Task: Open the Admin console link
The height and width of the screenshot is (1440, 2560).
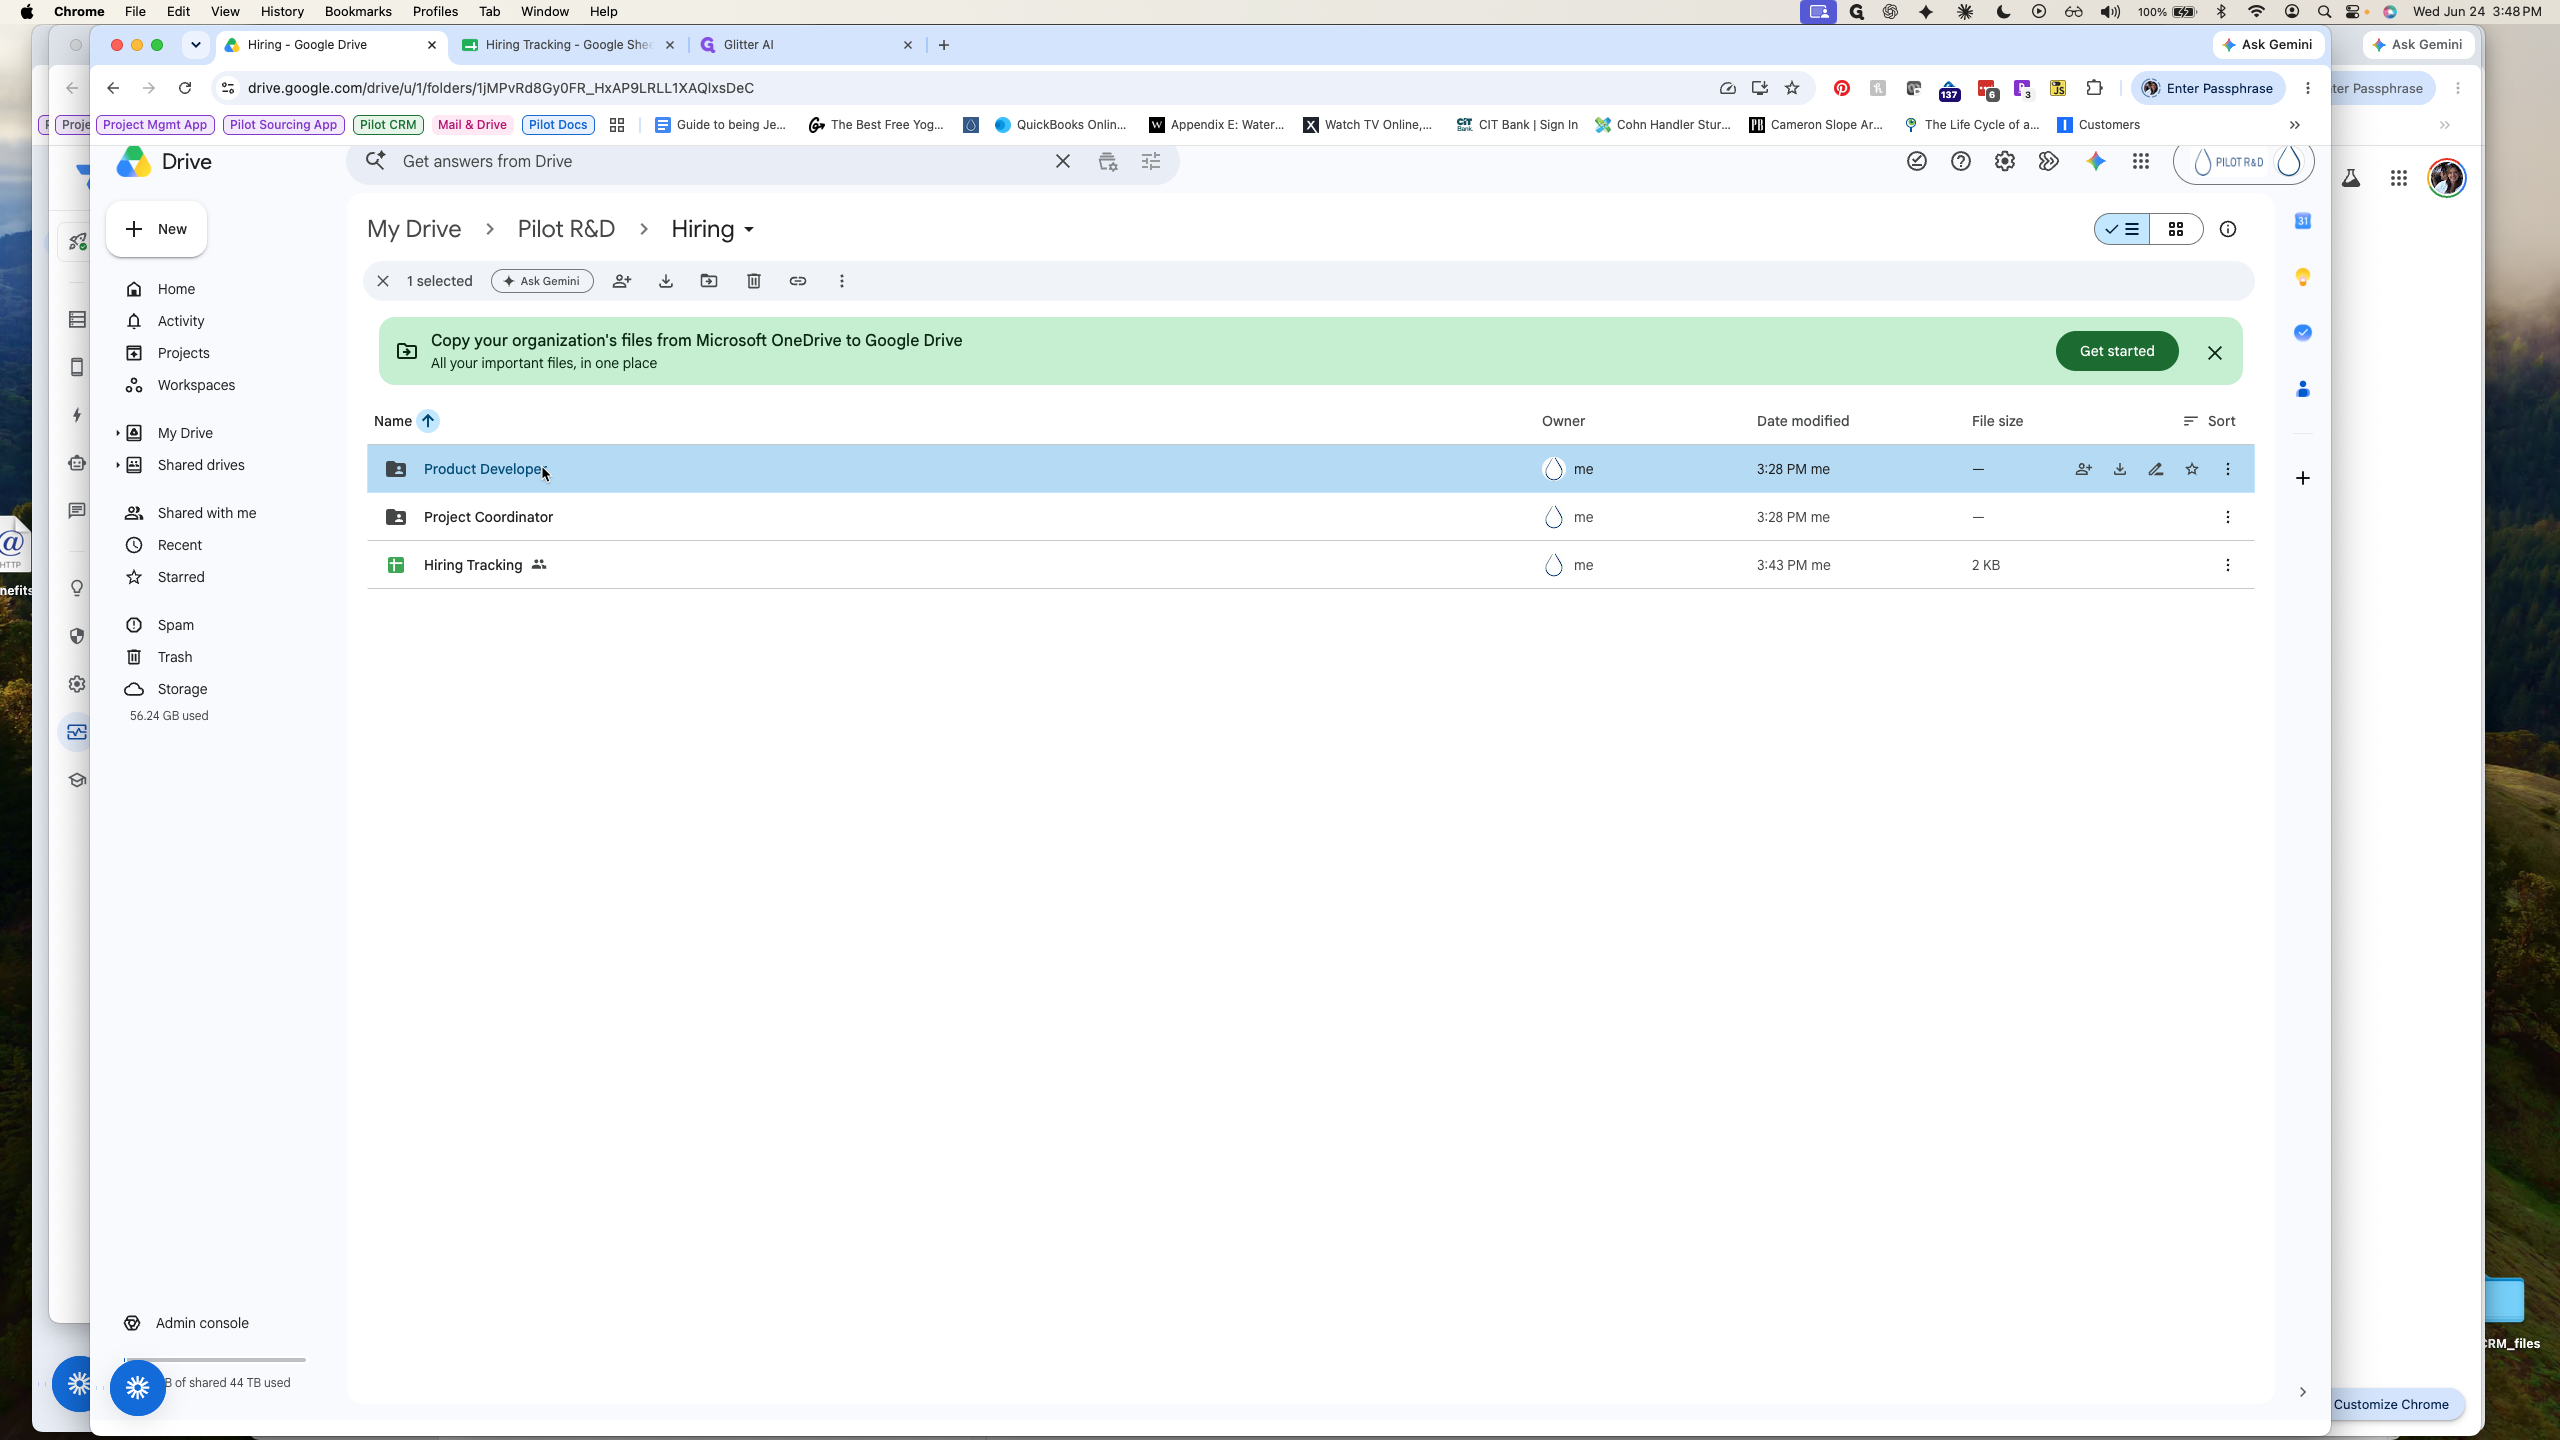Action: [x=201, y=1323]
